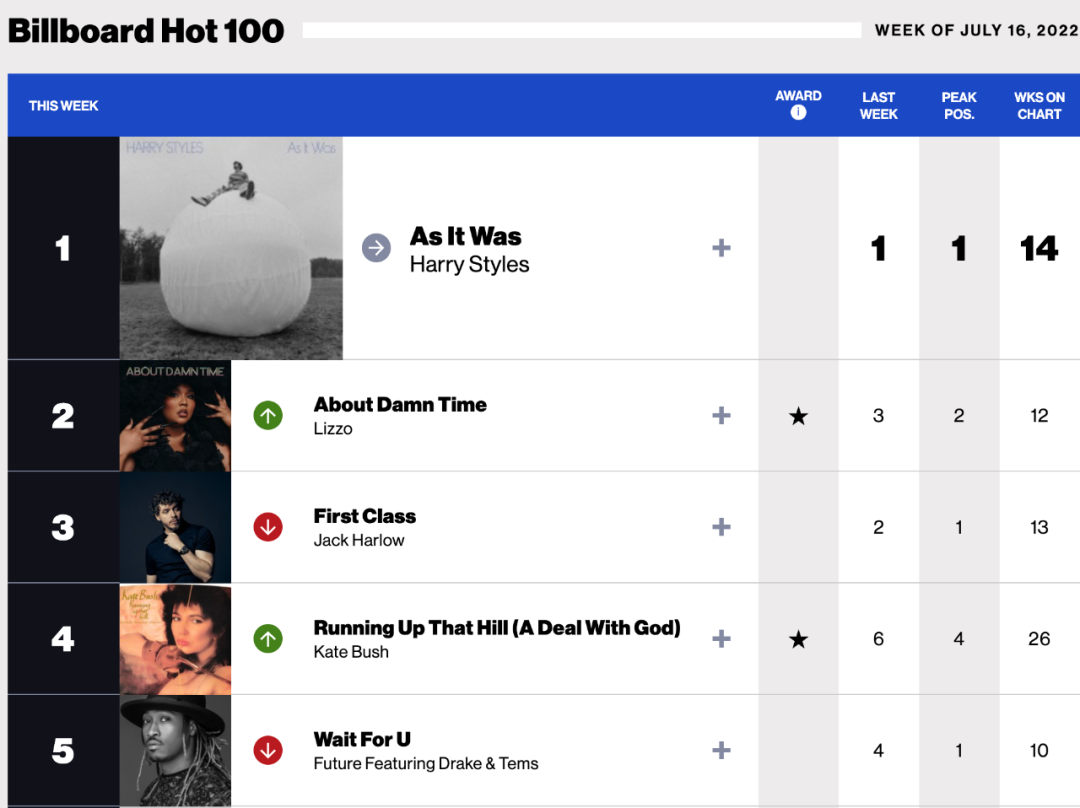
Task: Expand About Damn Time details with plus
Action: pos(721,416)
